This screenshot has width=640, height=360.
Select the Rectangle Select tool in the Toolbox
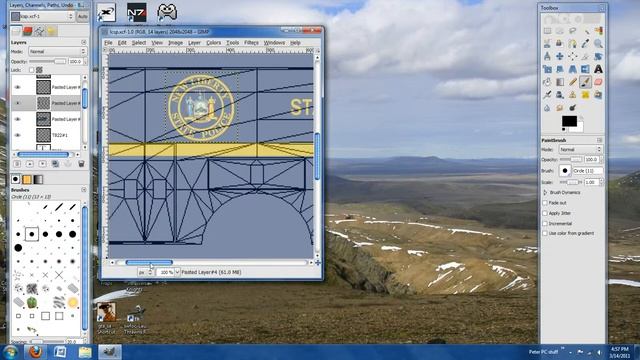tap(547, 31)
